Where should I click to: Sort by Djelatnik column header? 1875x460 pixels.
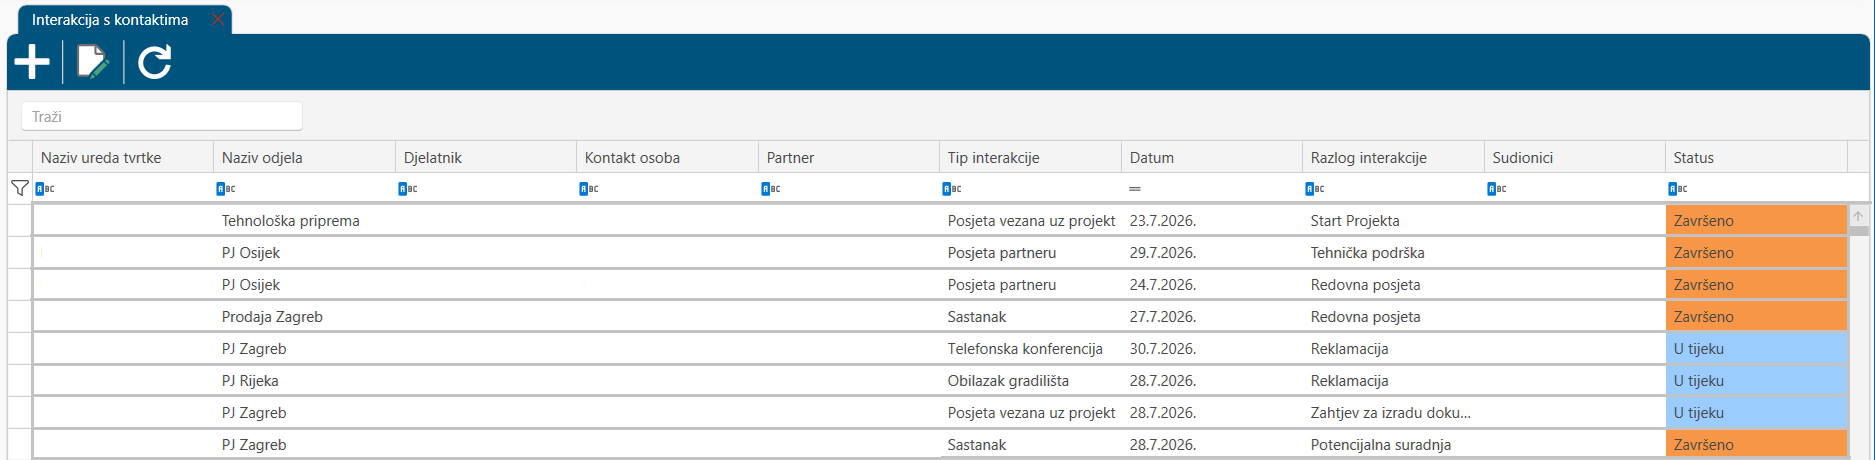486,157
